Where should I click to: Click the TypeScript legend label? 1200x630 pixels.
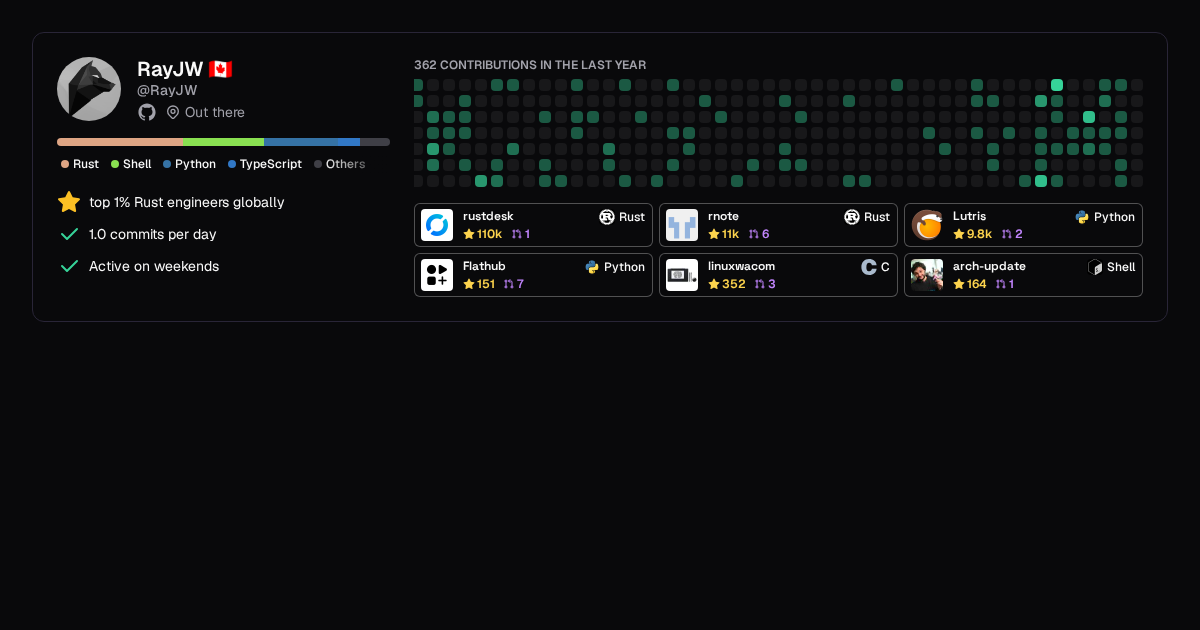(x=270, y=164)
